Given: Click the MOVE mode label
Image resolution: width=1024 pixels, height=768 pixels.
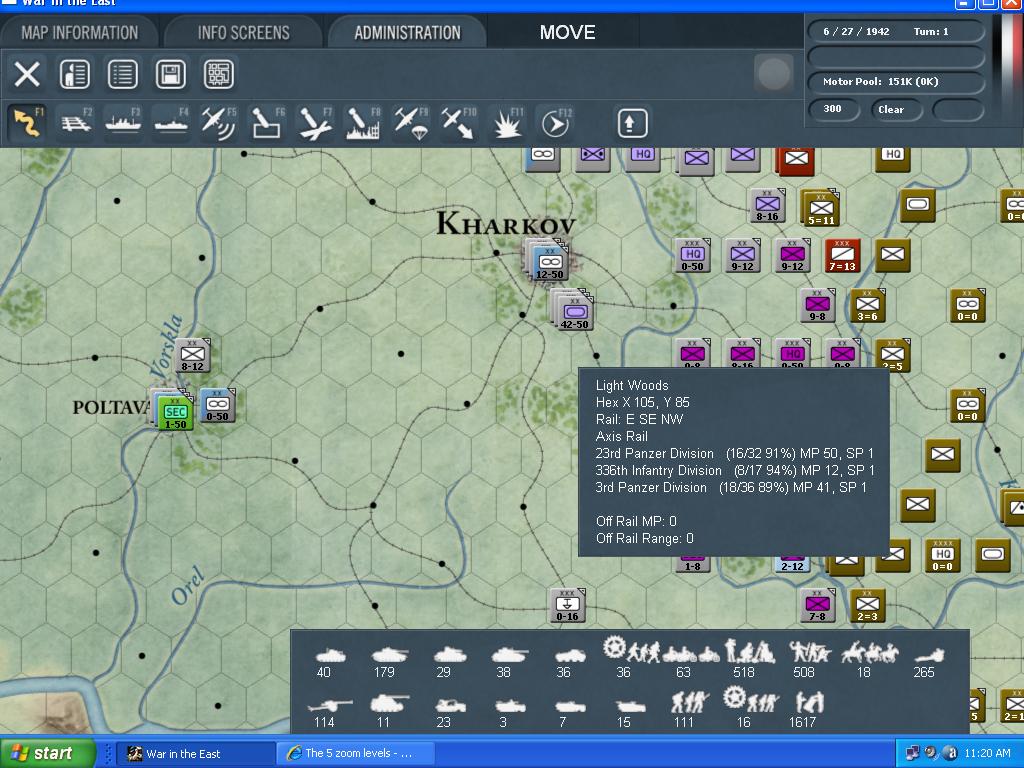Looking at the screenshot, I should pos(568,32).
